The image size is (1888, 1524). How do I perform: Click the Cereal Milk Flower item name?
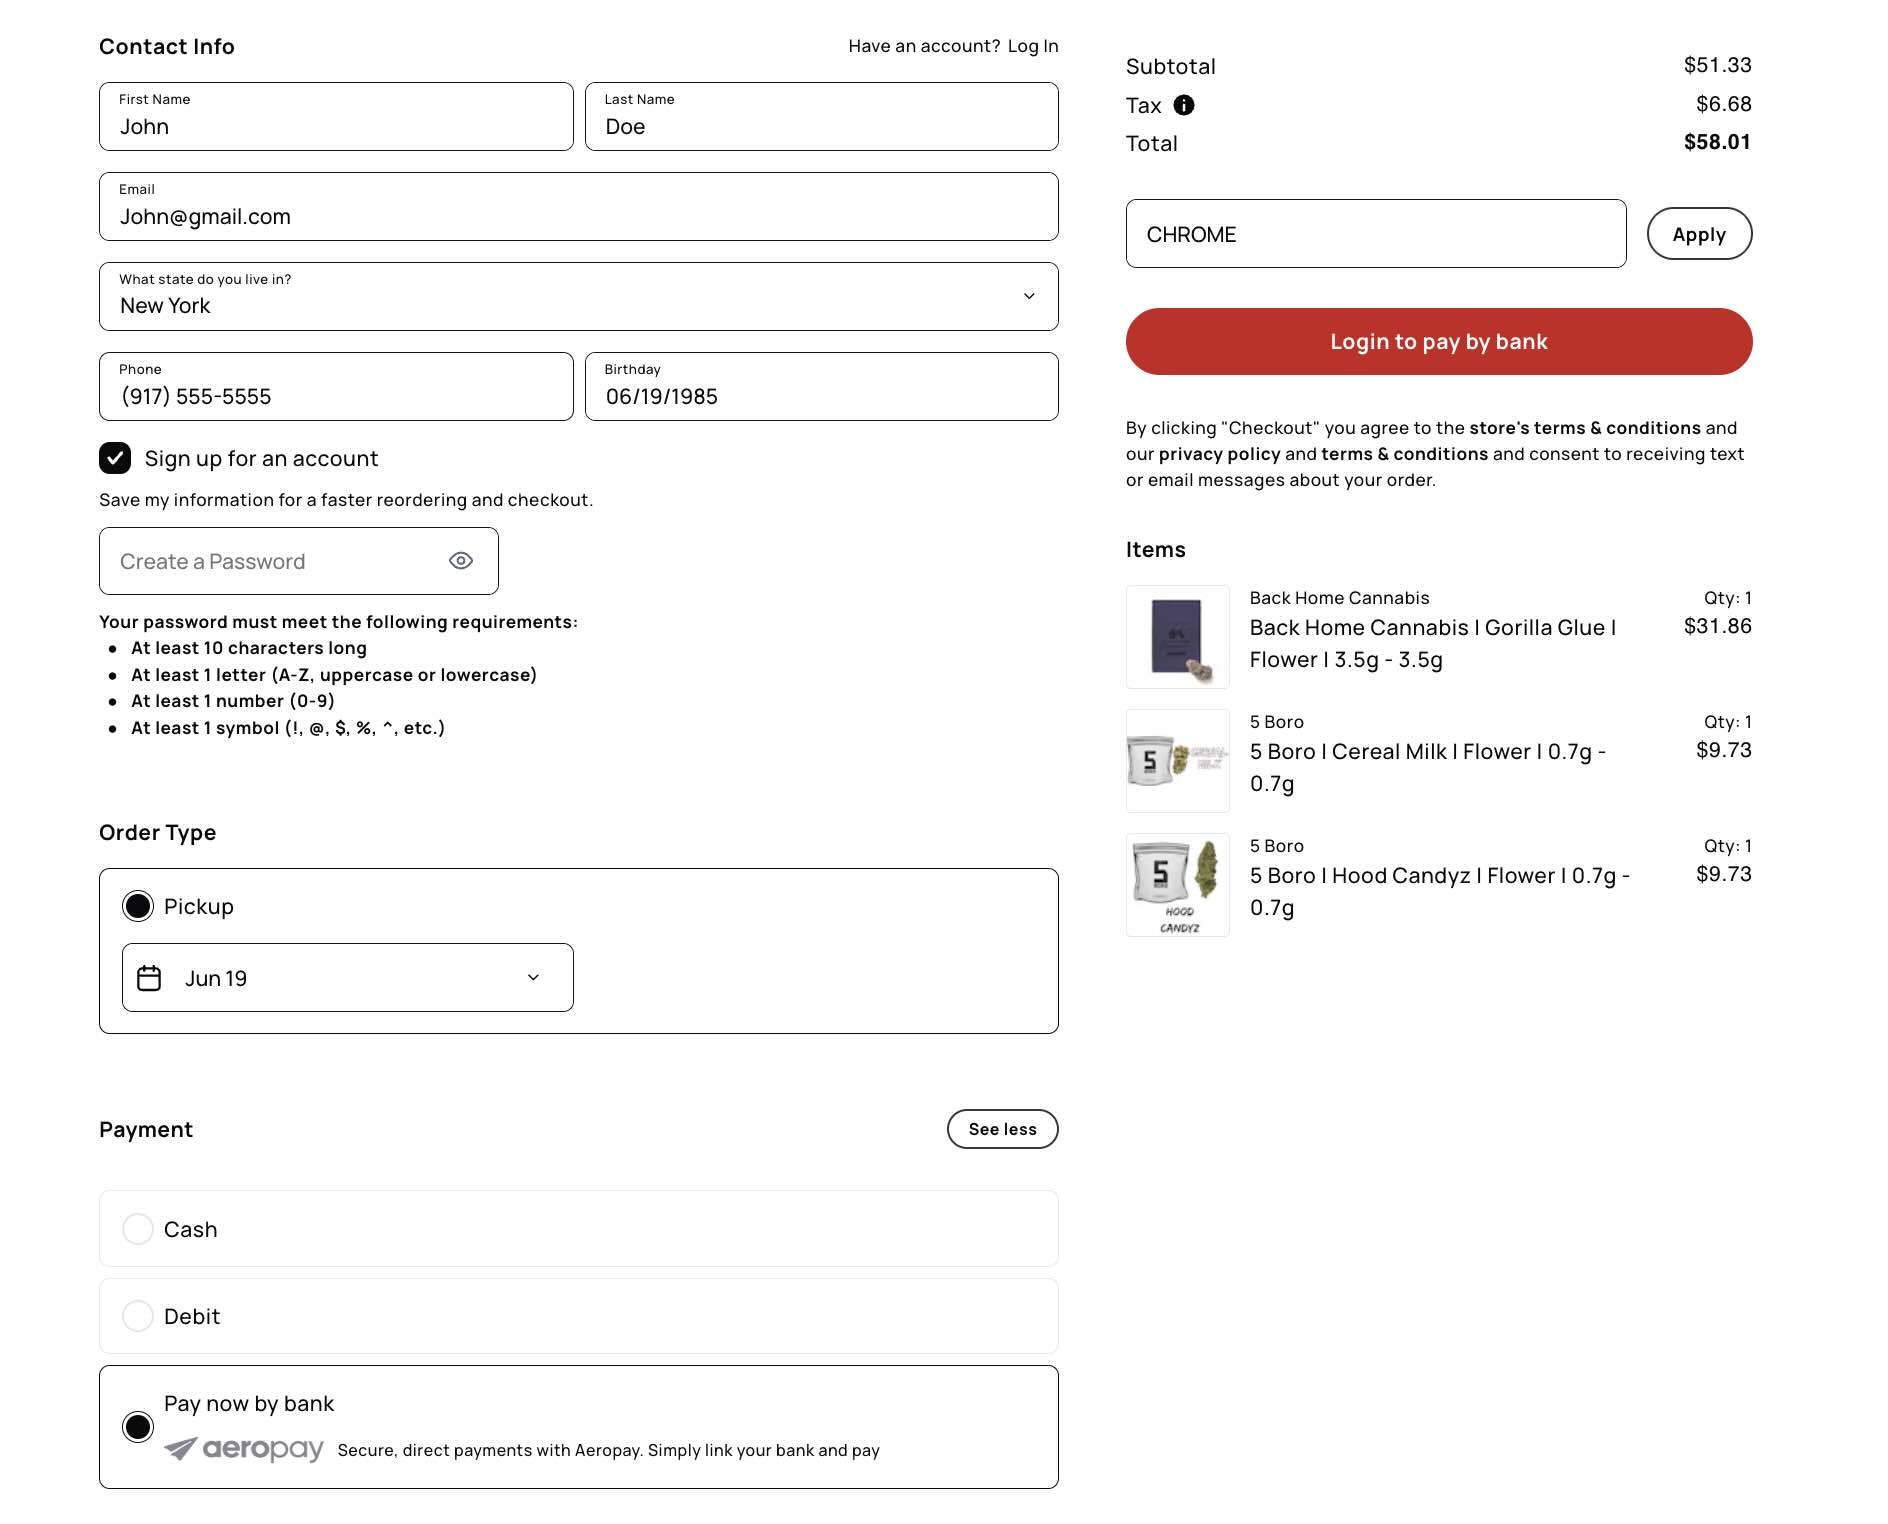(x=1428, y=767)
